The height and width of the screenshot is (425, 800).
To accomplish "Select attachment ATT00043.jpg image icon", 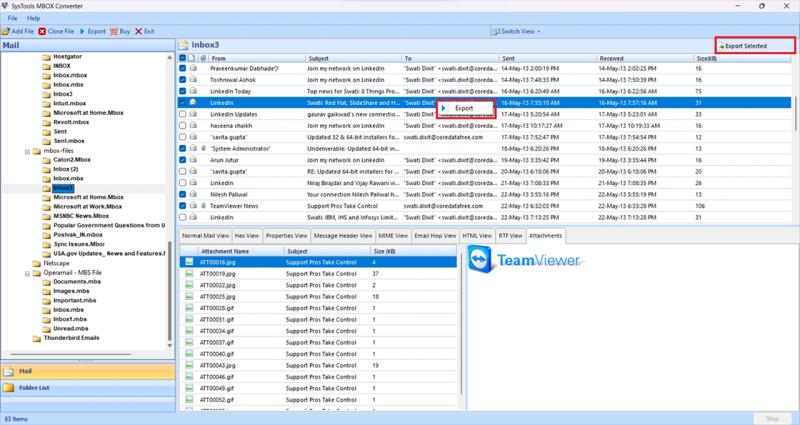I will [x=189, y=365].
